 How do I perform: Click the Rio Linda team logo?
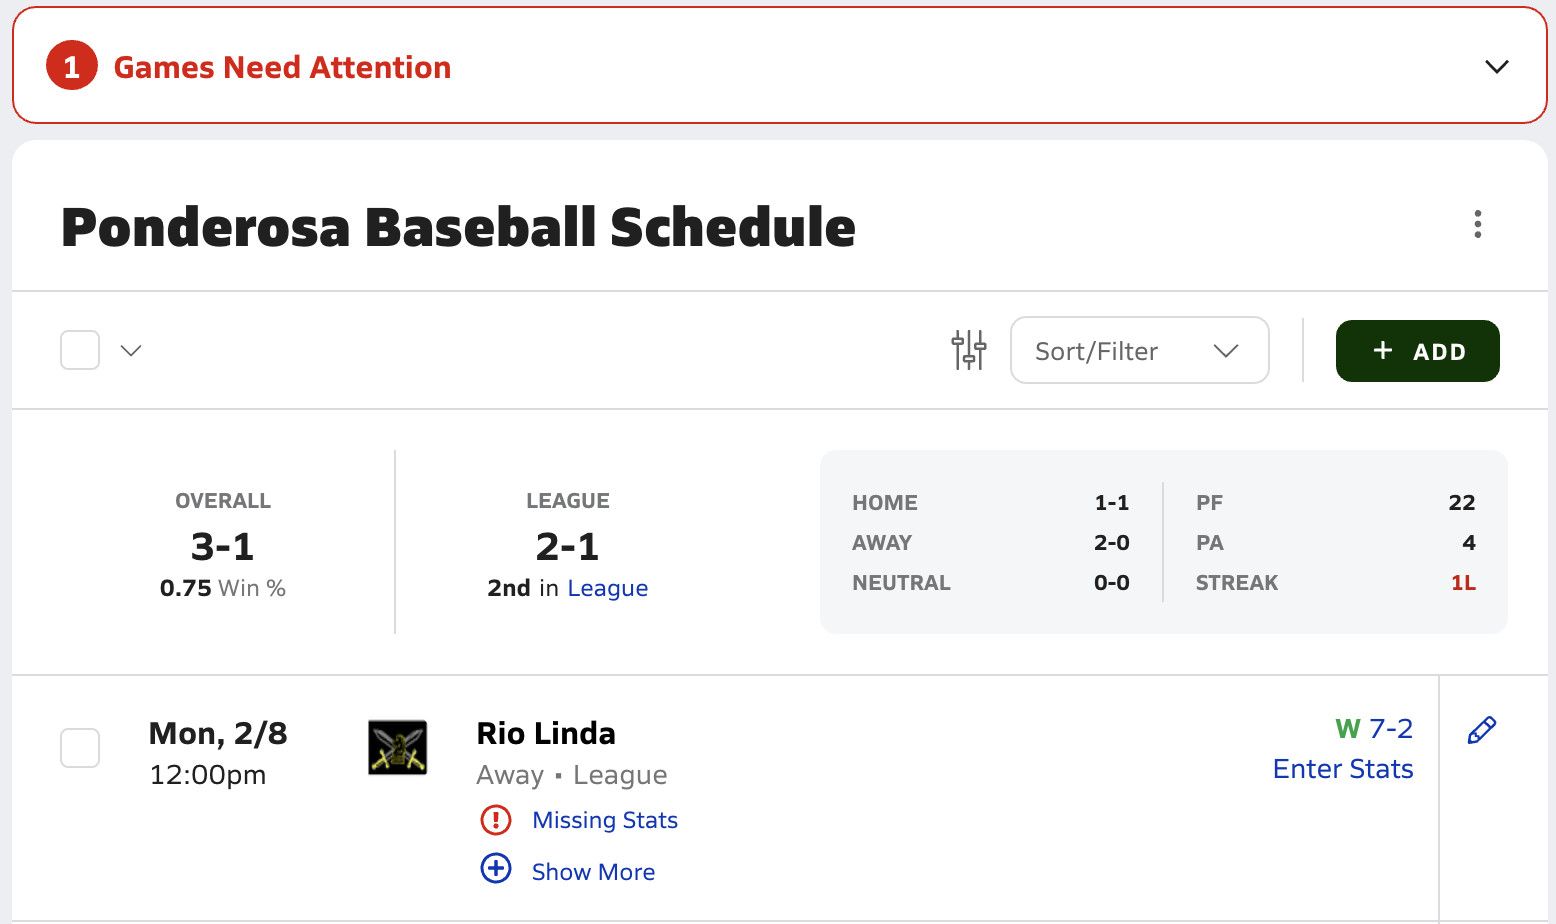coord(398,748)
